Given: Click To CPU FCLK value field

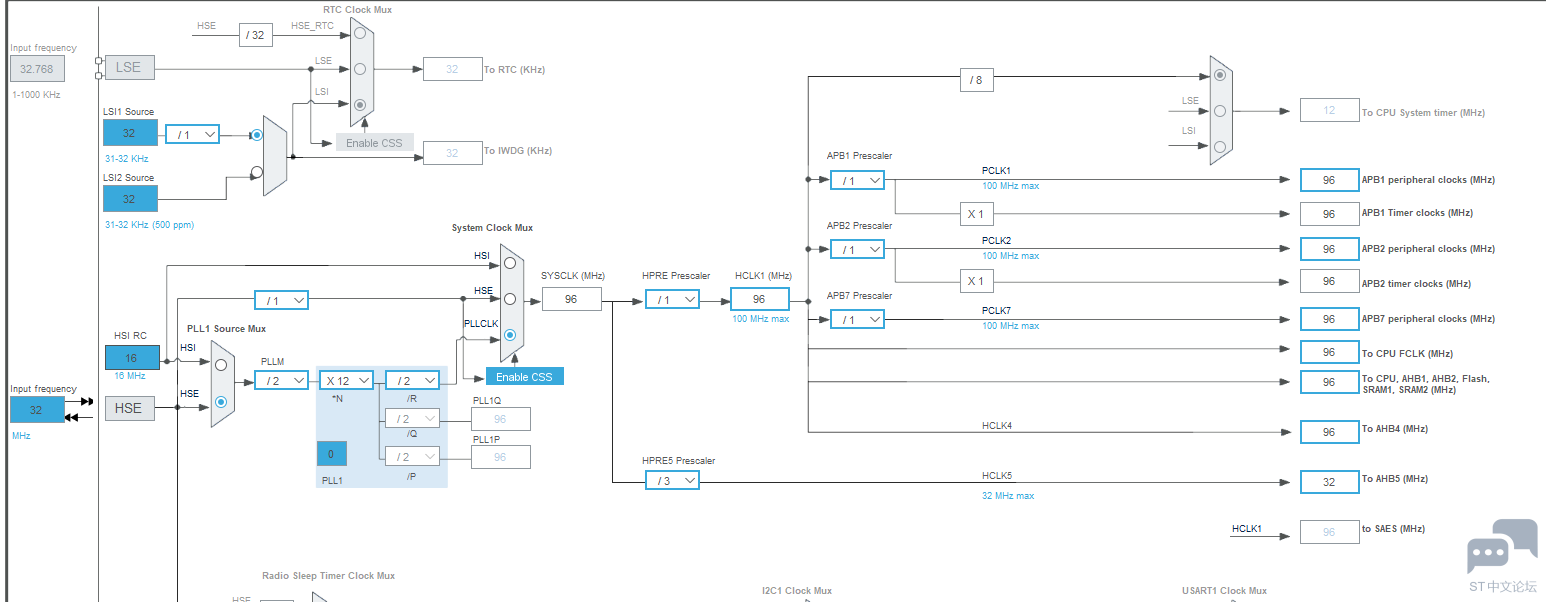Looking at the screenshot, I should [1329, 352].
